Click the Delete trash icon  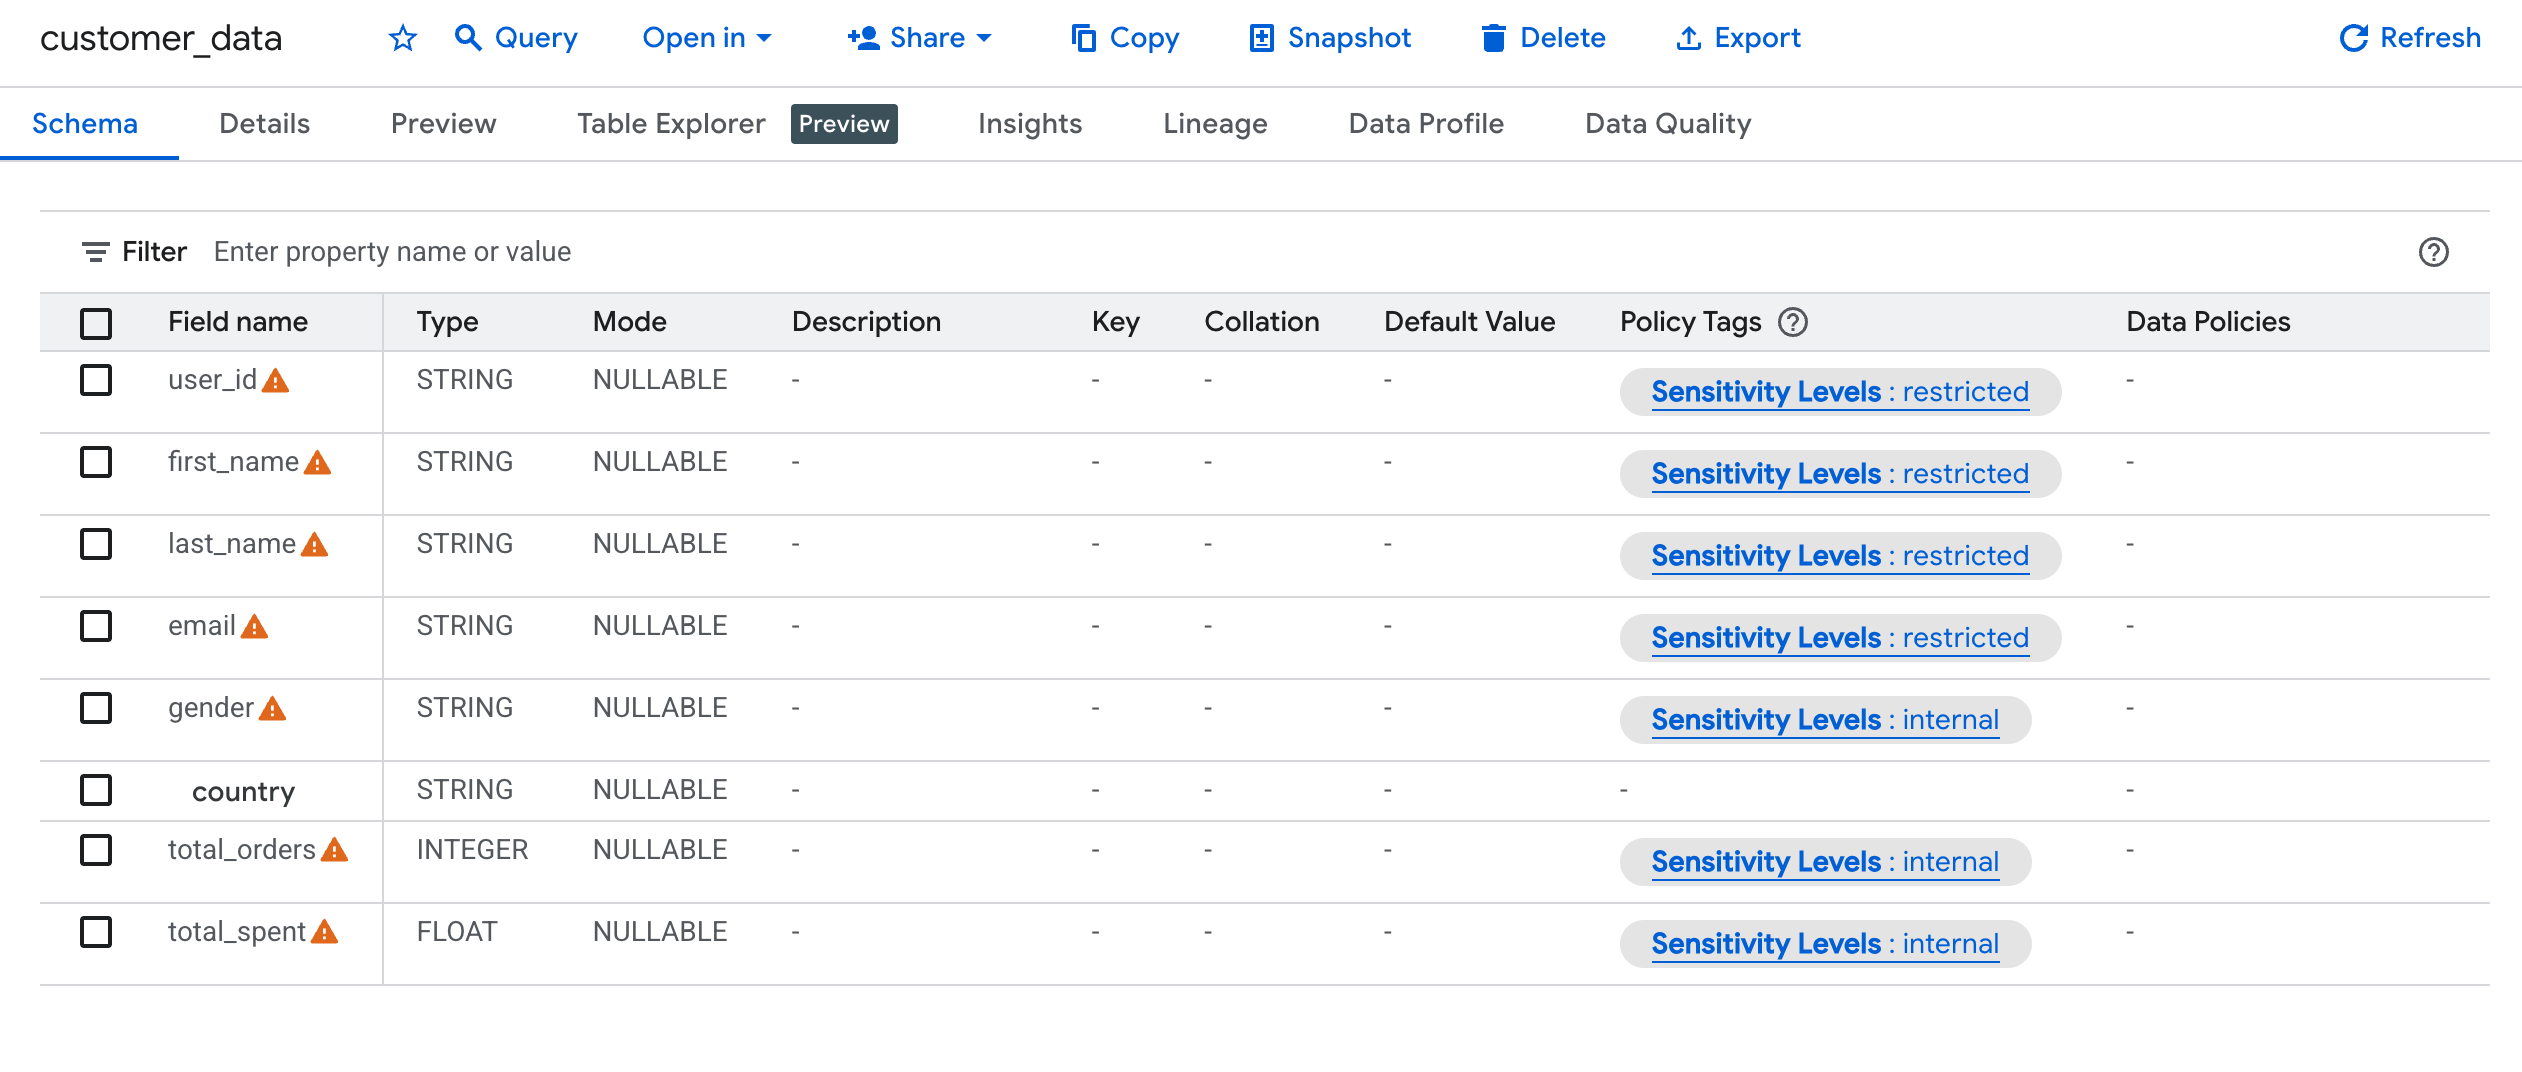(1493, 38)
